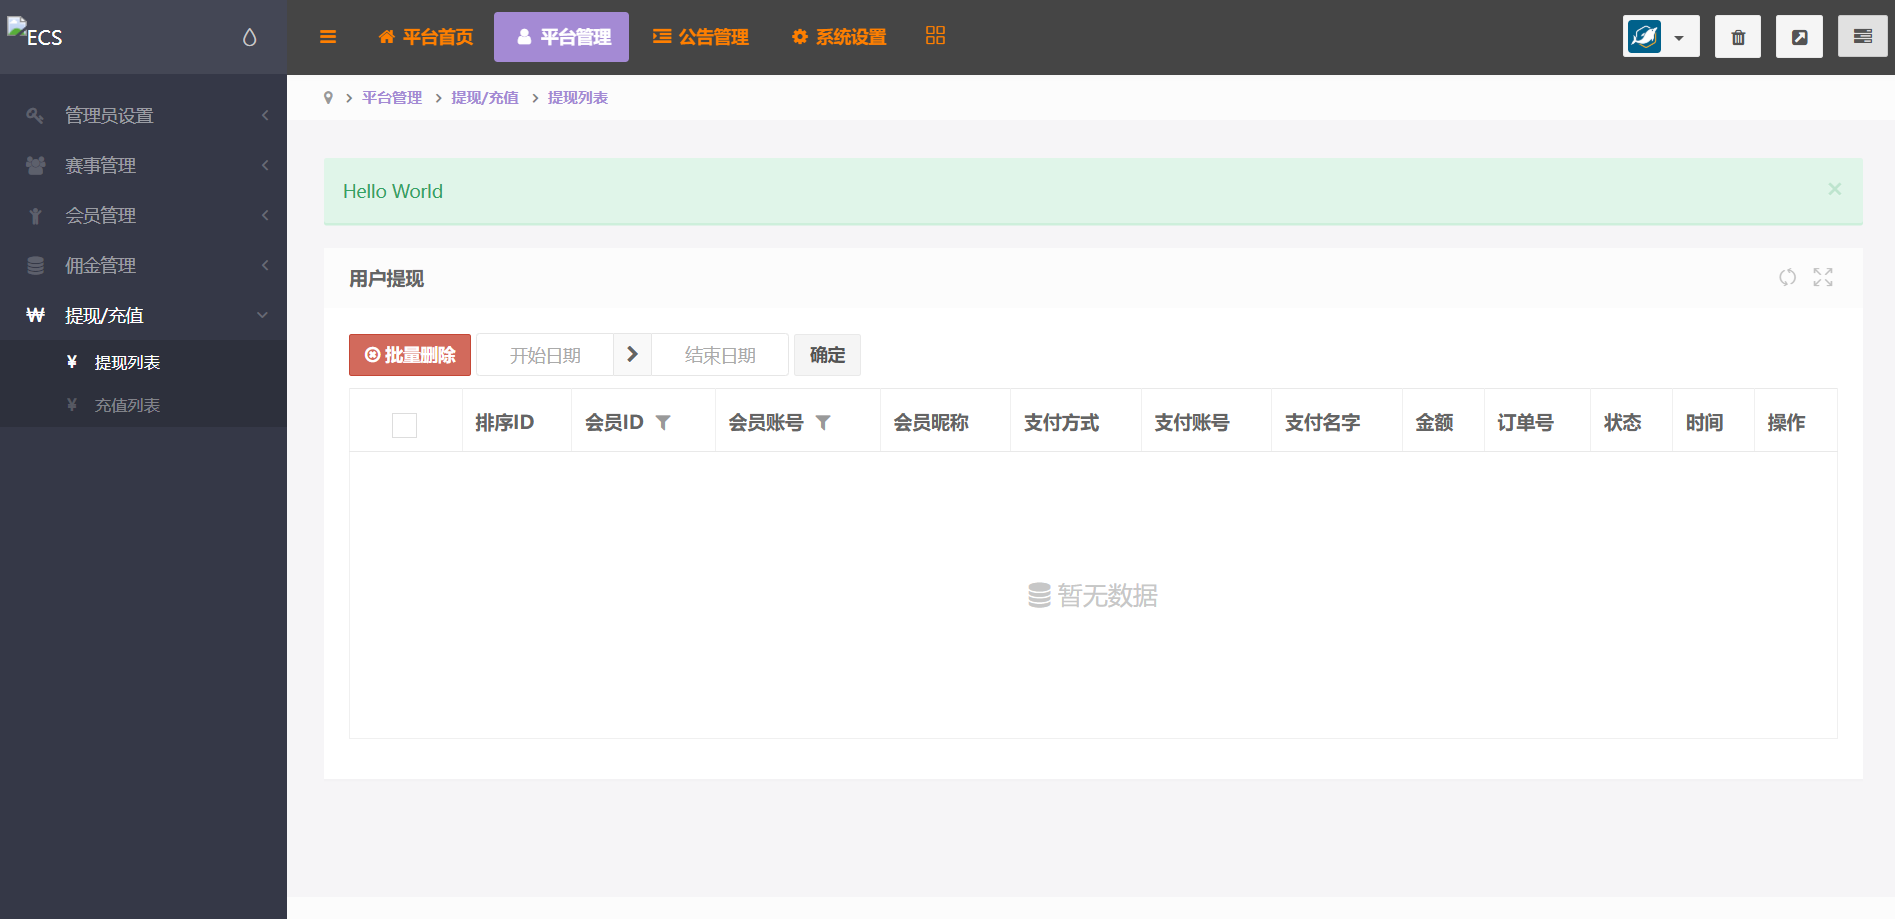Filter by 会员账号 column funnel icon
The image size is (1895, 919).
(x=823, y=423)
